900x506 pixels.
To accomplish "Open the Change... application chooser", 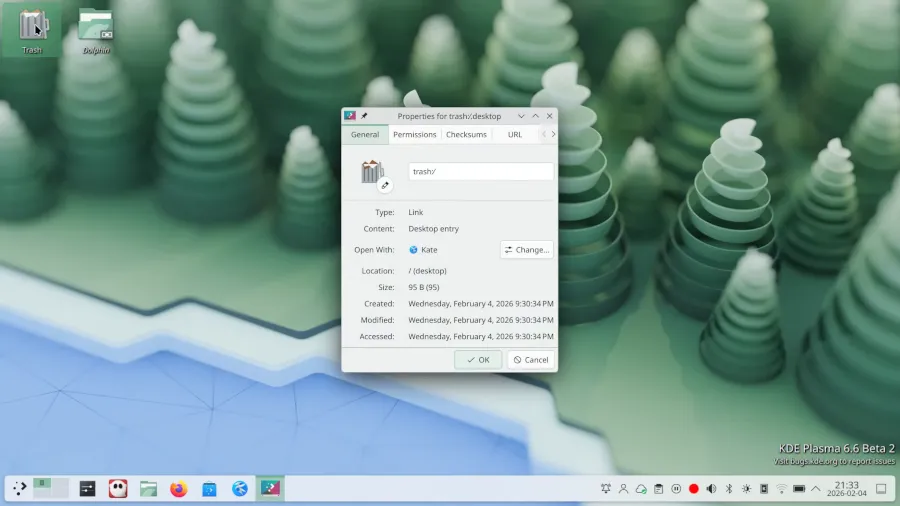I will coord(526,250).
